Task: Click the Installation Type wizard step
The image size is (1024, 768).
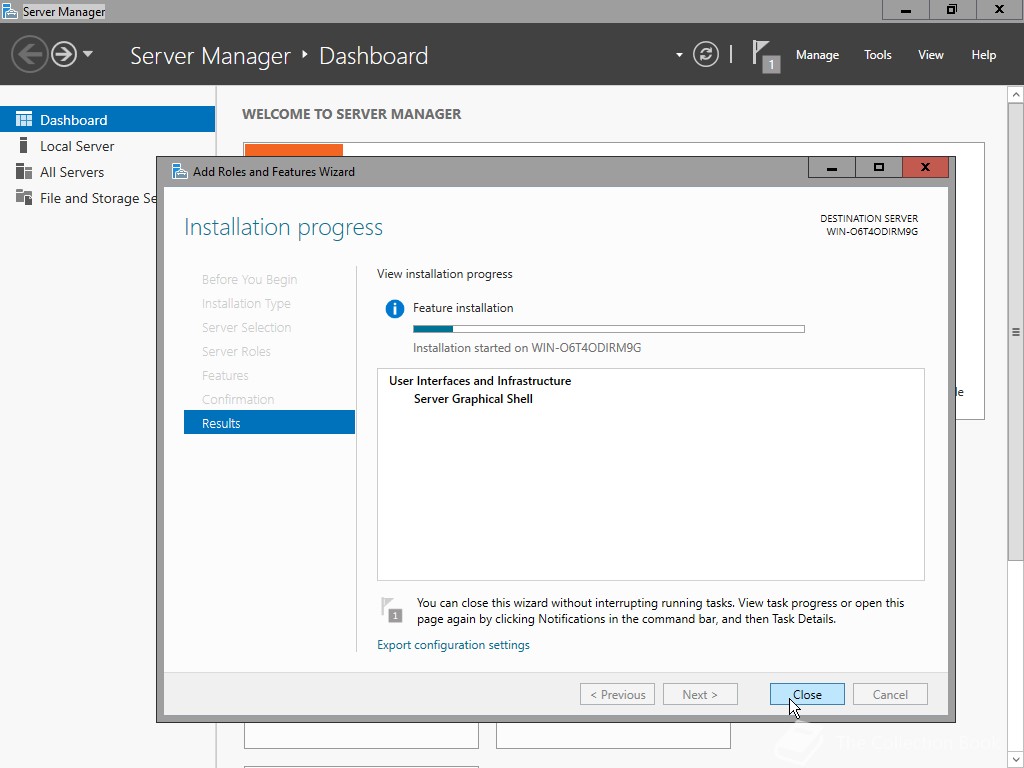Action: pyautogui.click(x=246, y=303)
